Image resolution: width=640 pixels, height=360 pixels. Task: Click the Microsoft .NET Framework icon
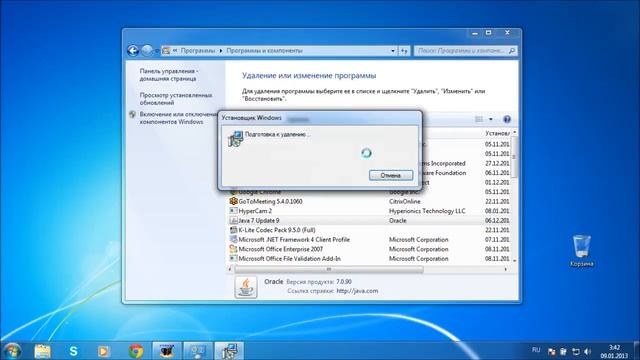[233, 240]
